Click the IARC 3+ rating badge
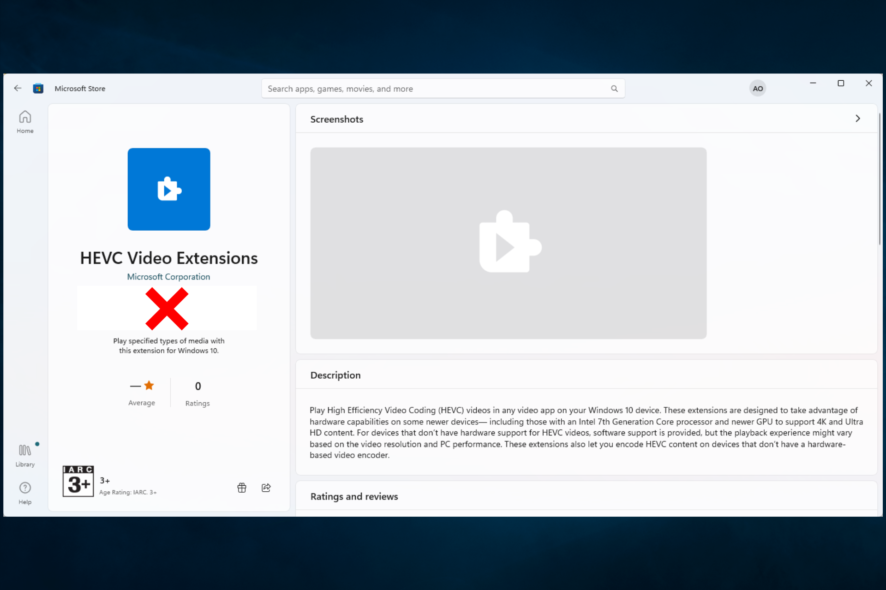The width and height of the screenshot is (886, 590). 78,481
